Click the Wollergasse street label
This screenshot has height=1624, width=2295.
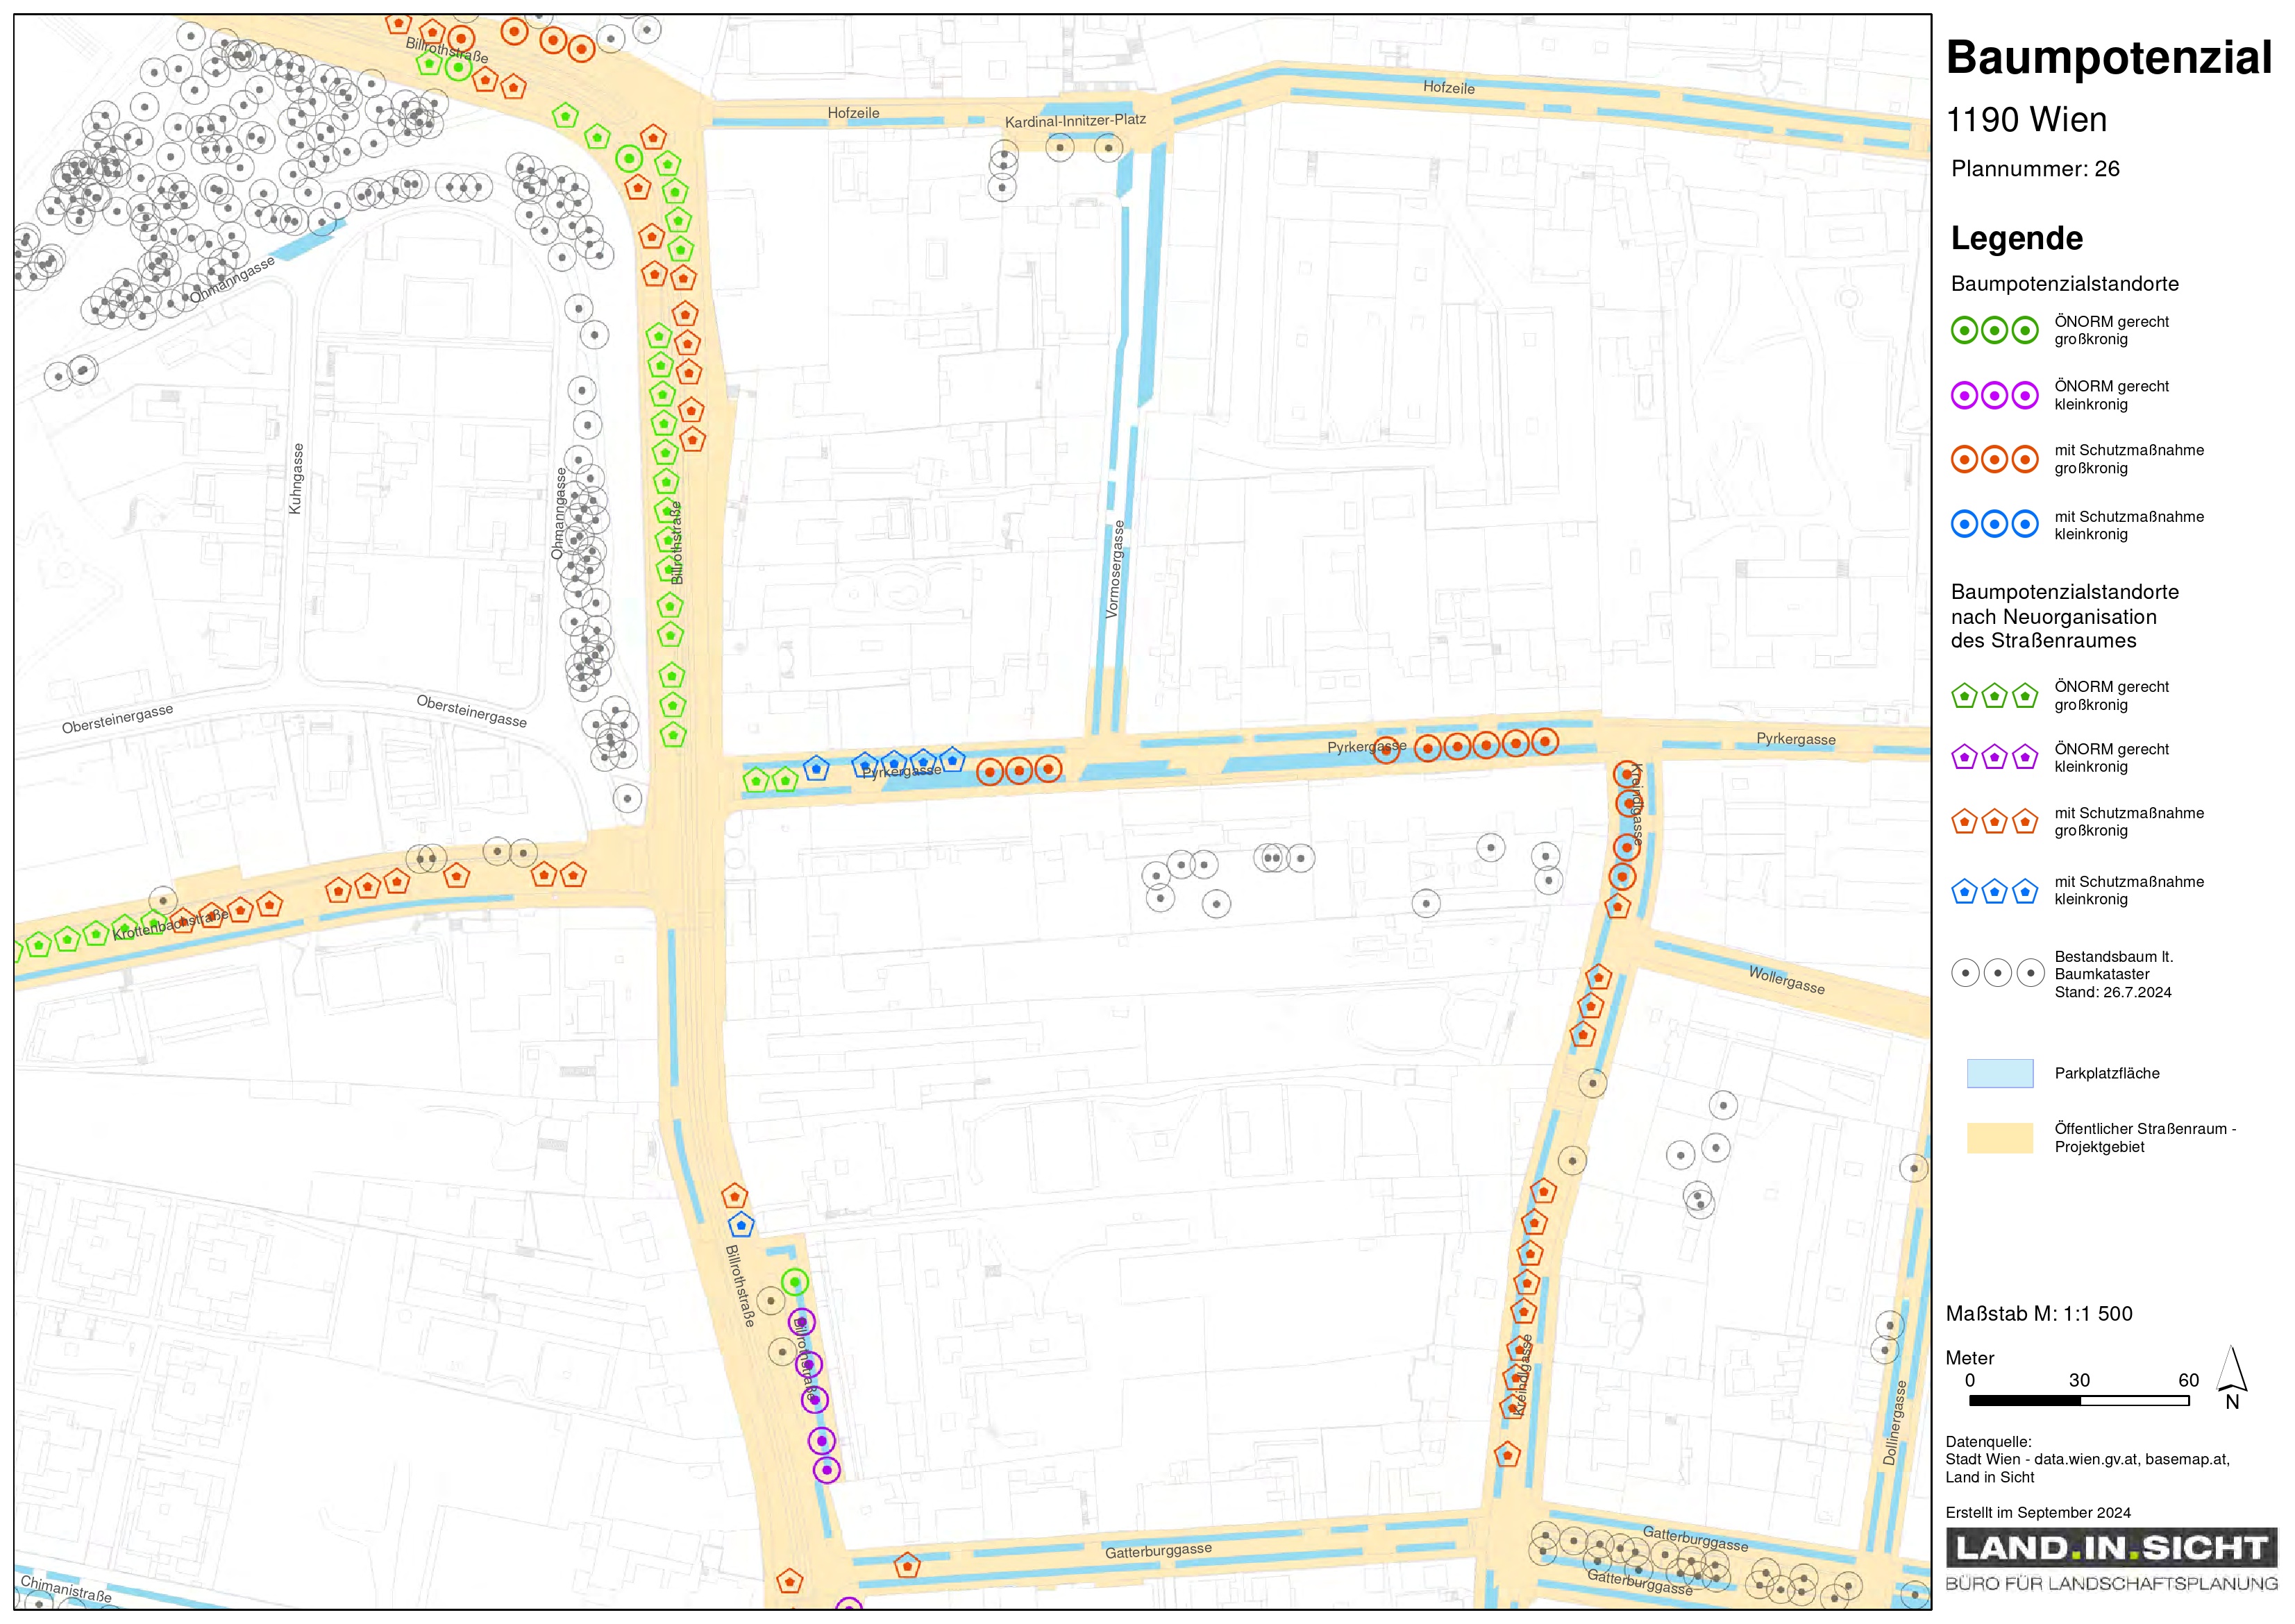[x=1786, y=980]
